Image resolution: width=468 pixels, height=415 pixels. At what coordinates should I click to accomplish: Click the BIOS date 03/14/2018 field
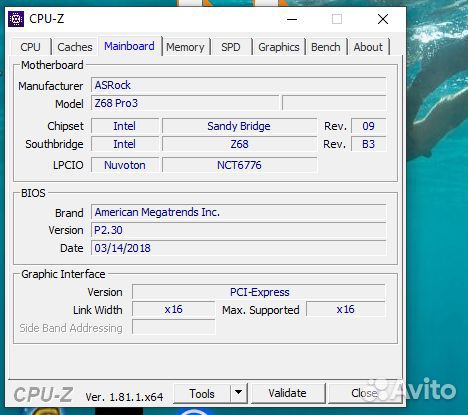point(239,248)
